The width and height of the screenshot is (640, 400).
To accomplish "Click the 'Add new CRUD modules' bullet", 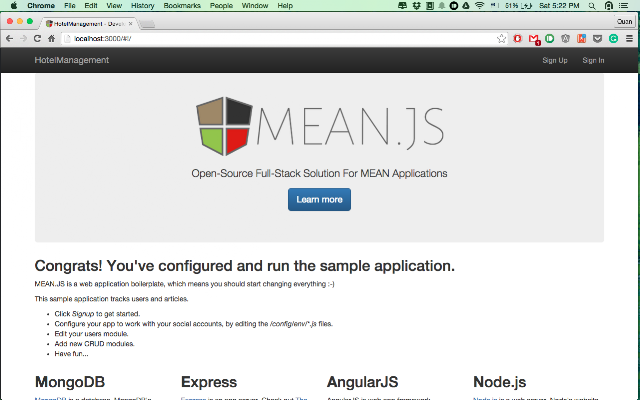I will click(x=94, y=344).
